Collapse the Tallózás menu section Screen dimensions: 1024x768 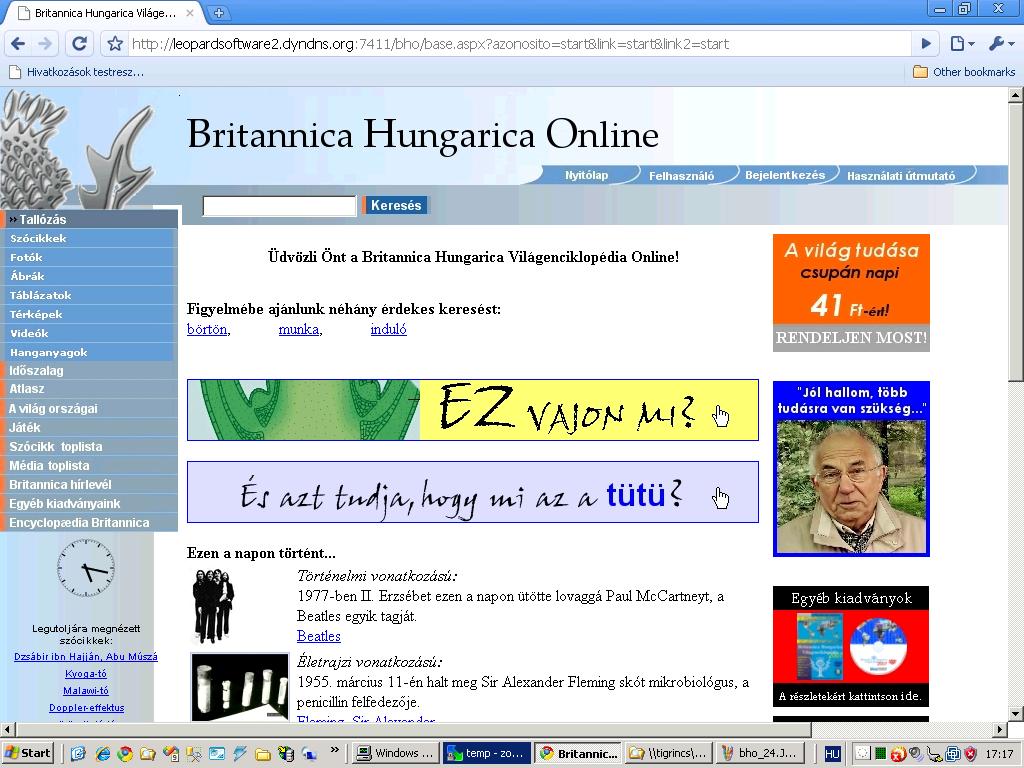(x=89, y=219)
